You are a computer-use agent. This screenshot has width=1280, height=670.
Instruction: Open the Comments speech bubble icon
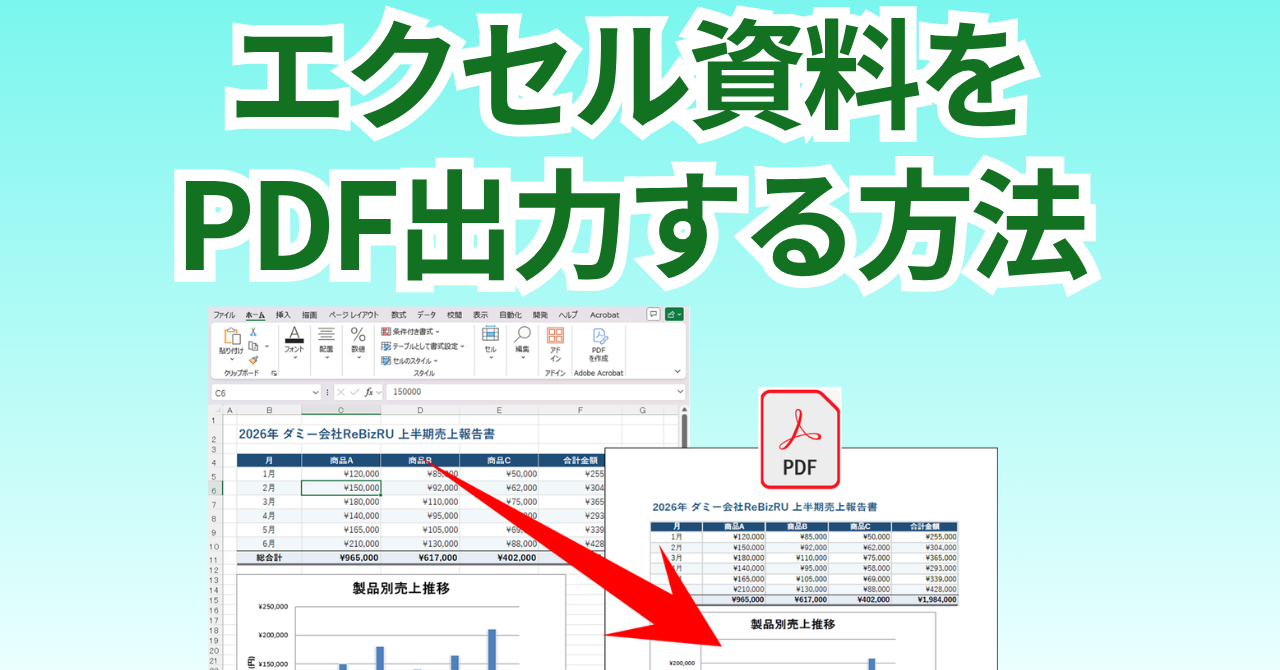pos(653,314)
